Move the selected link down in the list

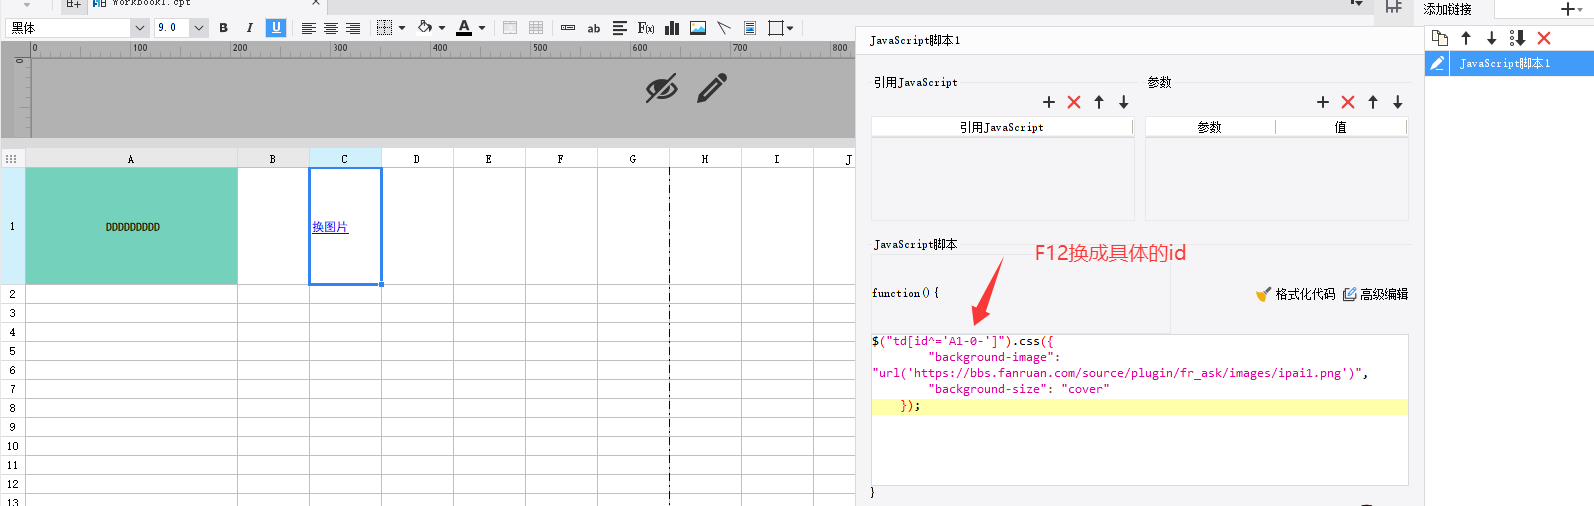click(x=1491, y=38)
